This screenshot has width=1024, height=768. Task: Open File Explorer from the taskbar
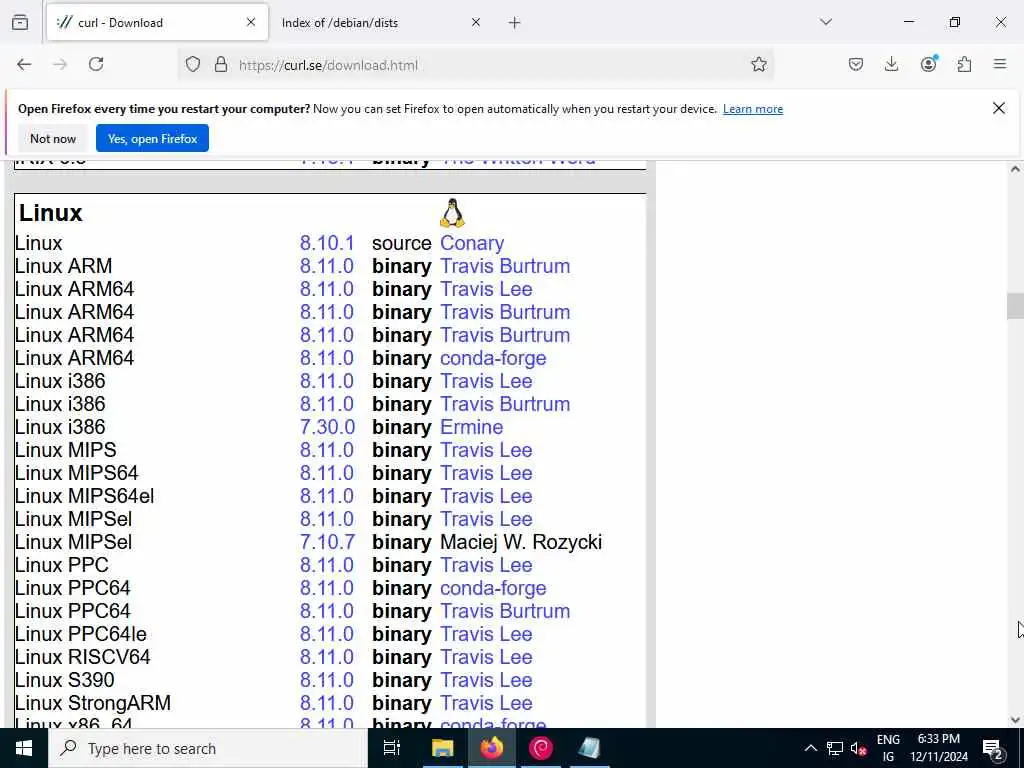click(442, 748)
